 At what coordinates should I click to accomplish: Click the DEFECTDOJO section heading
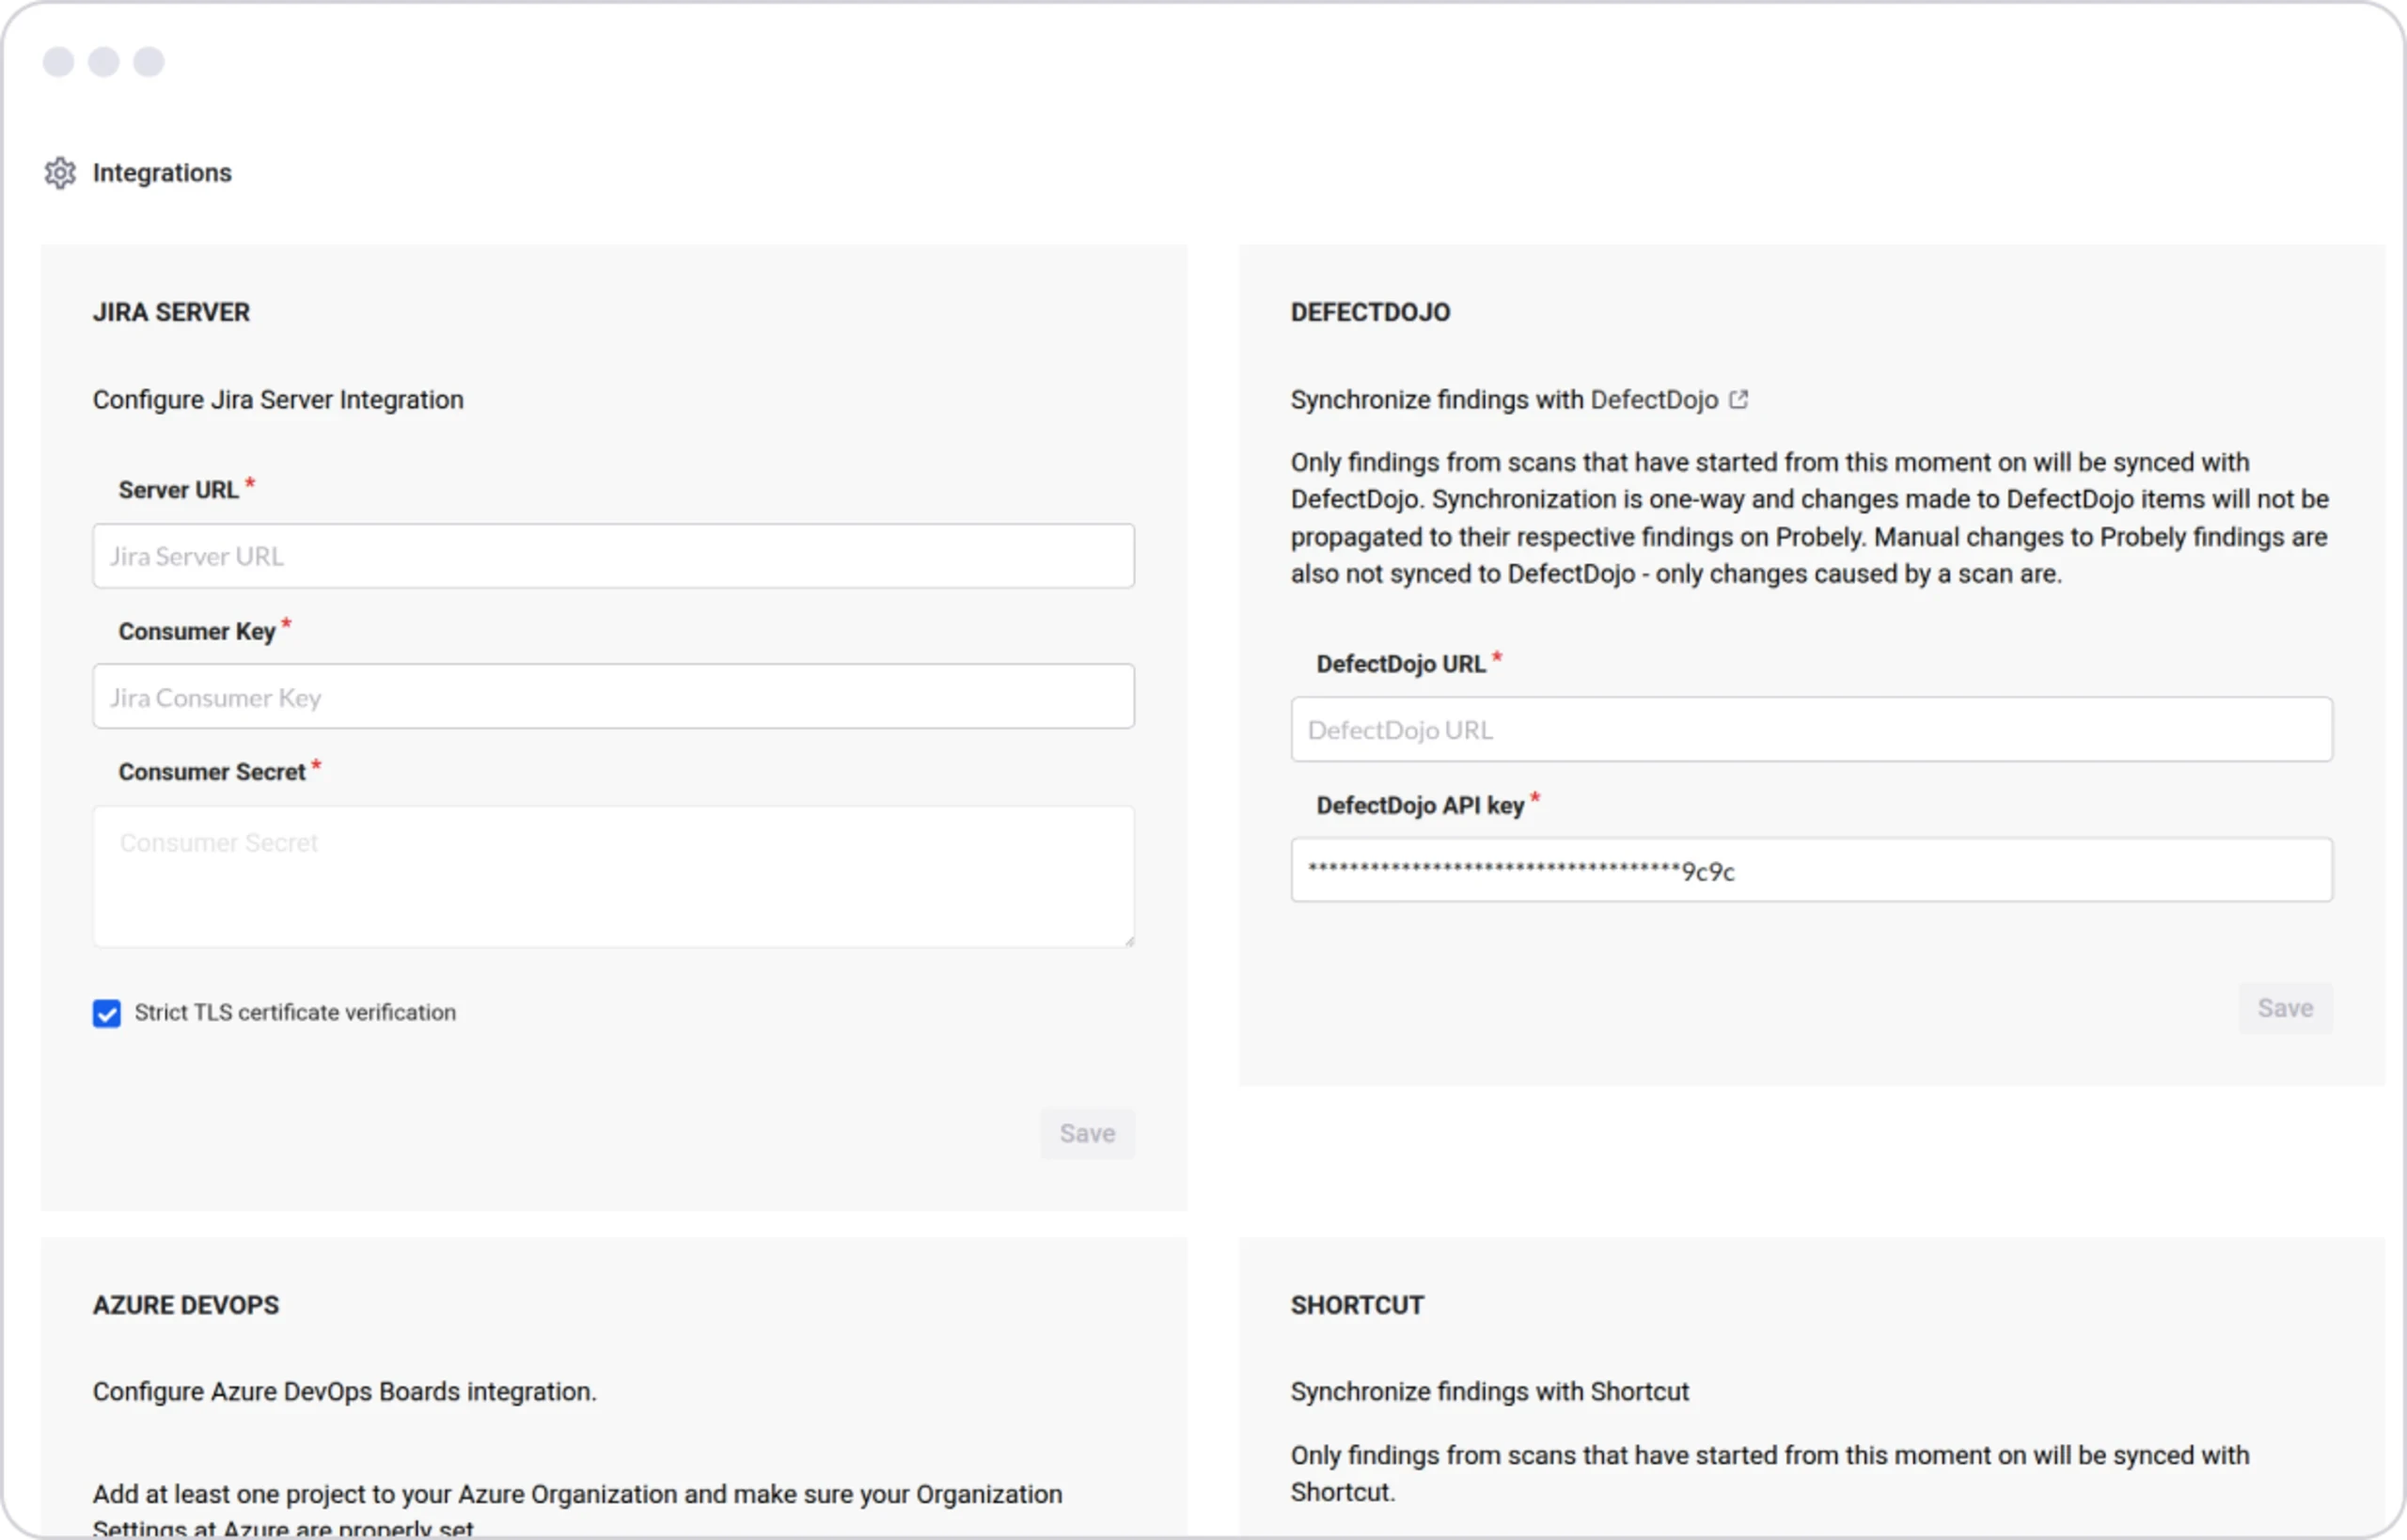click(x=1369, y=311)
